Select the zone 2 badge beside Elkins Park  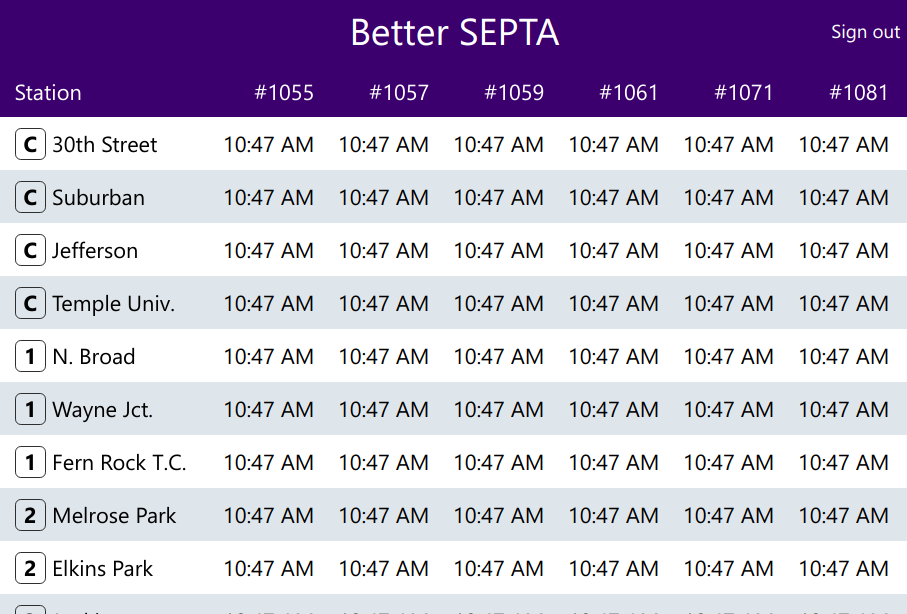(30, 569)
